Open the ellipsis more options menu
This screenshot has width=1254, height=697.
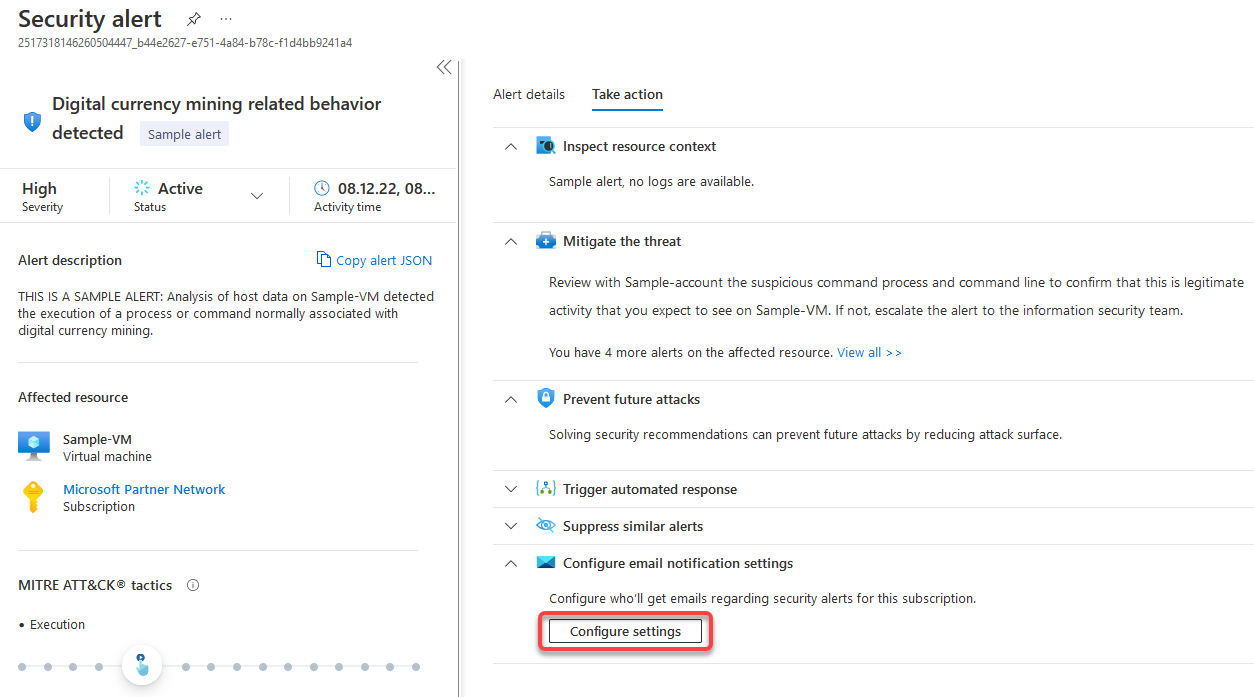(225, 18)
